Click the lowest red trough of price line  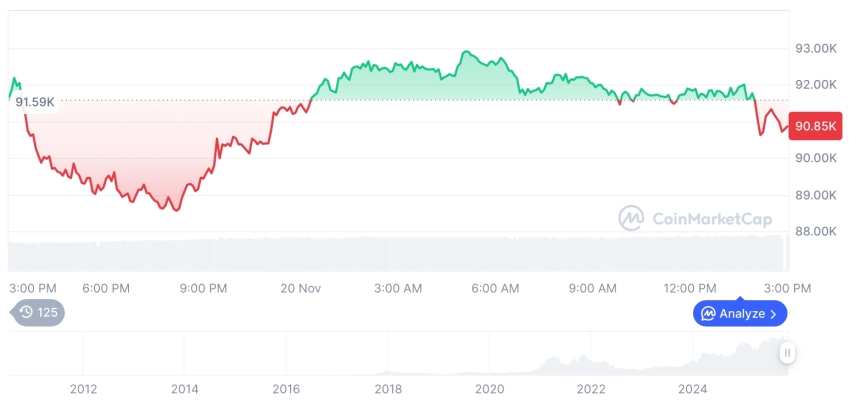[176, 210]
